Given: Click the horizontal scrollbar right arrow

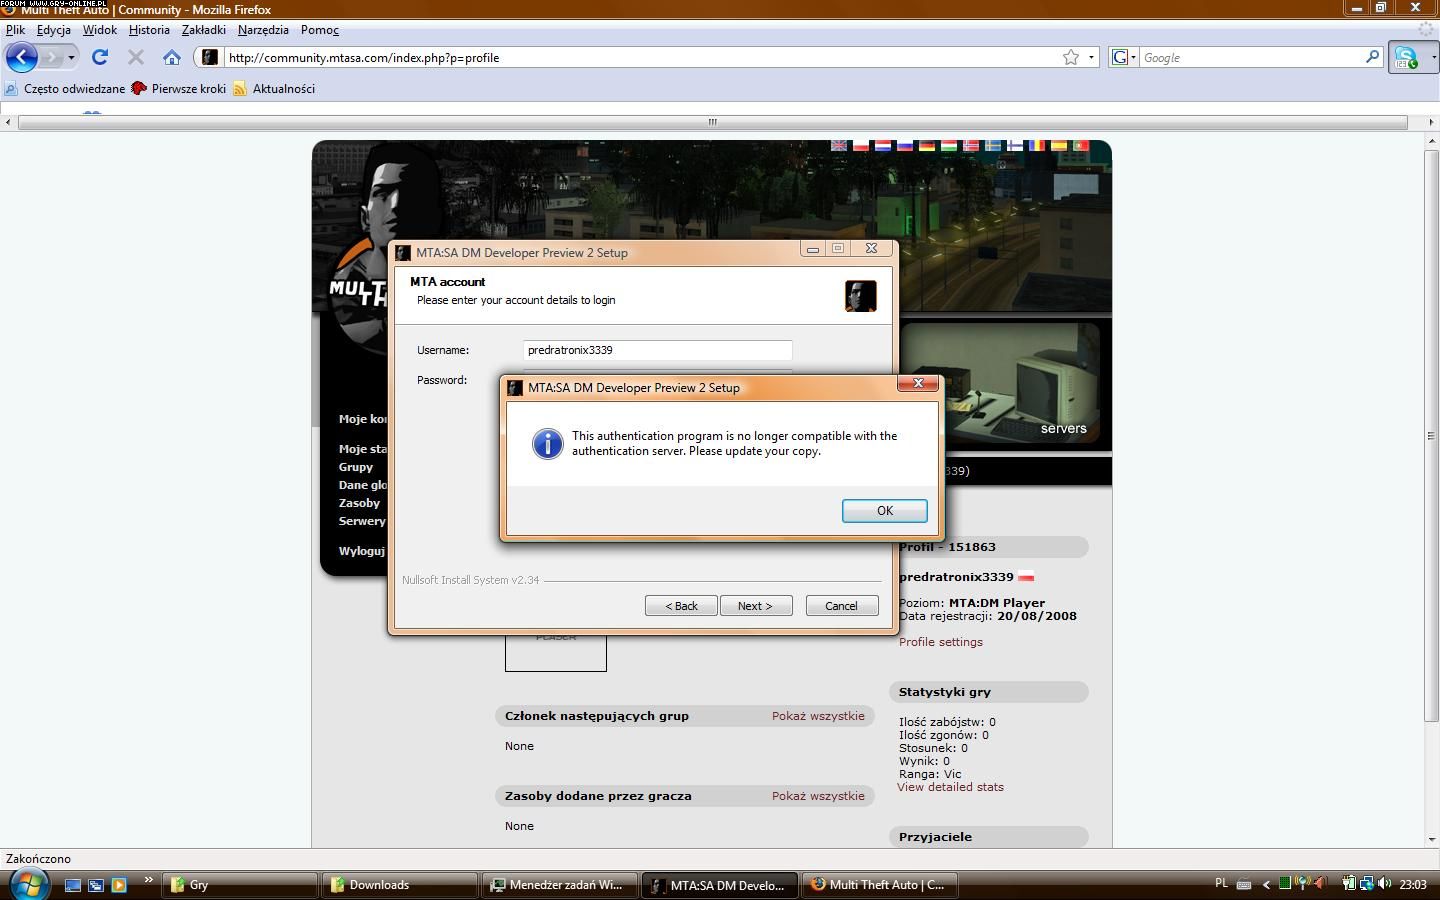Looking at the screenshot, I should pyautogui.click(x=1431, y=122).
